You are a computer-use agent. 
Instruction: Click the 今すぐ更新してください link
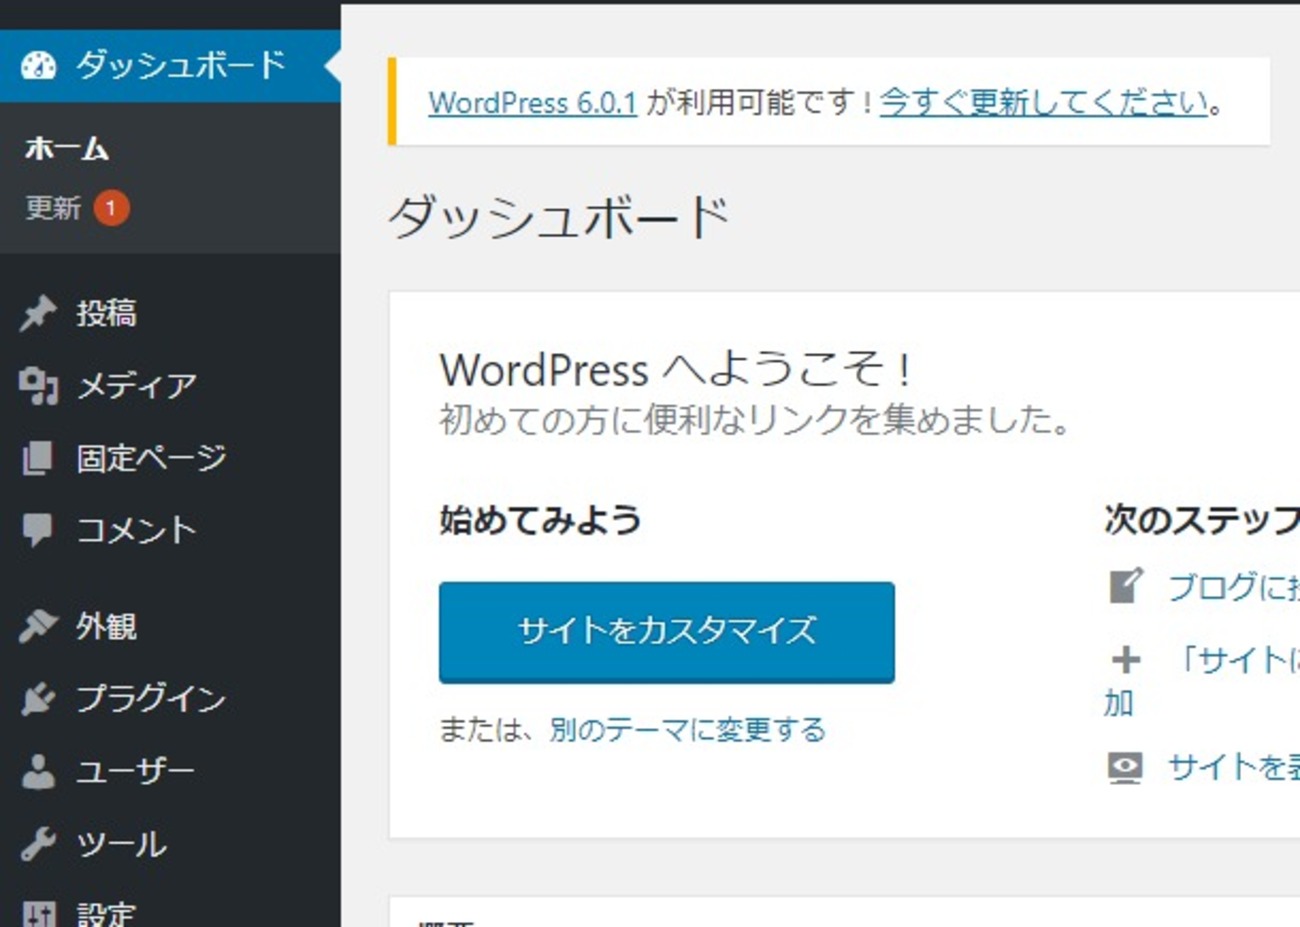pyautogui.click(x=1044, y=102)
